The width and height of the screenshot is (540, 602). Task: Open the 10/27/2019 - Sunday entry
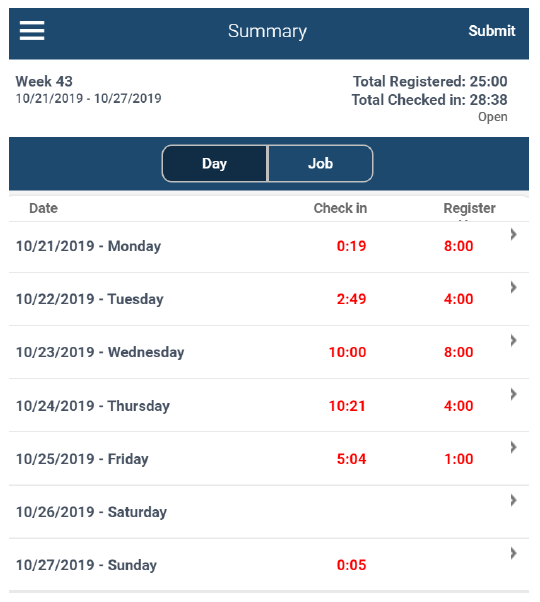[269, 565]
